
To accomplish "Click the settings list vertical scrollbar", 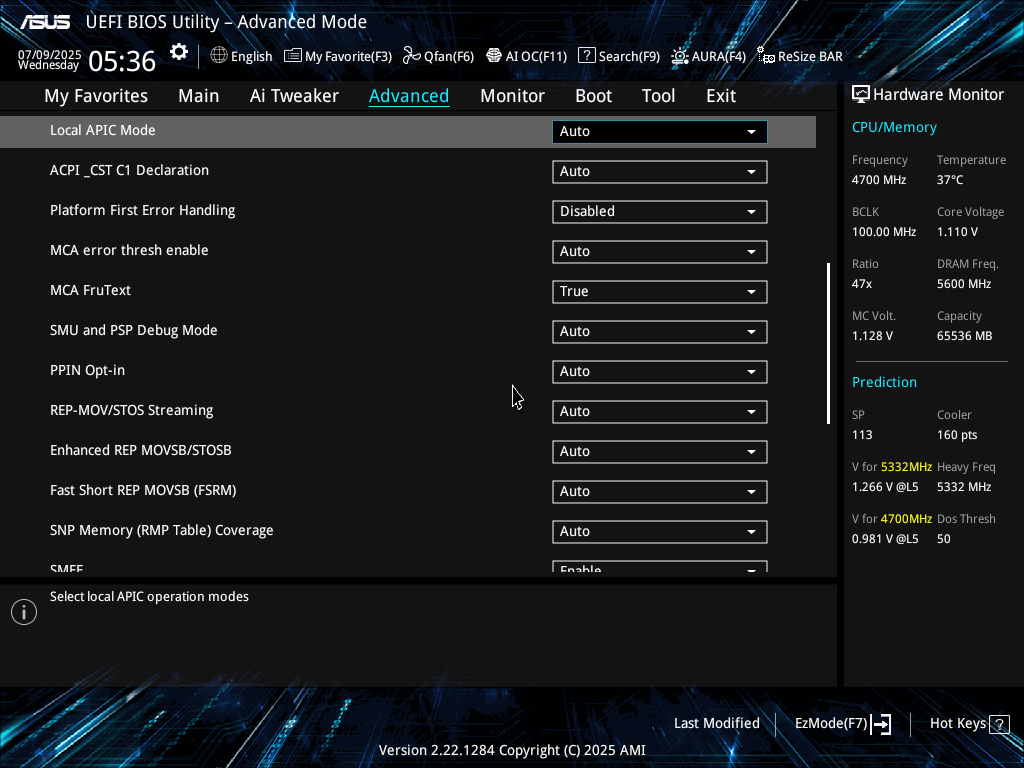I will click(828, 343).
